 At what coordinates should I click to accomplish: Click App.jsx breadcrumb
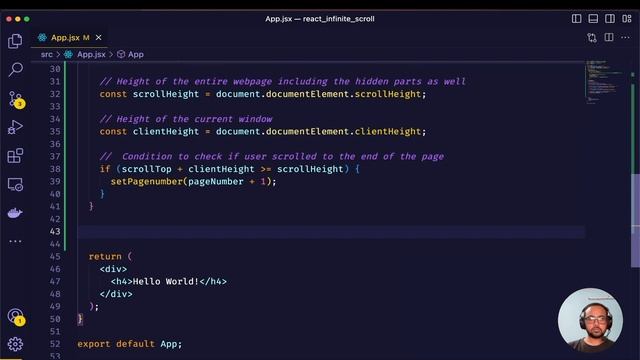tap(91, 54)
